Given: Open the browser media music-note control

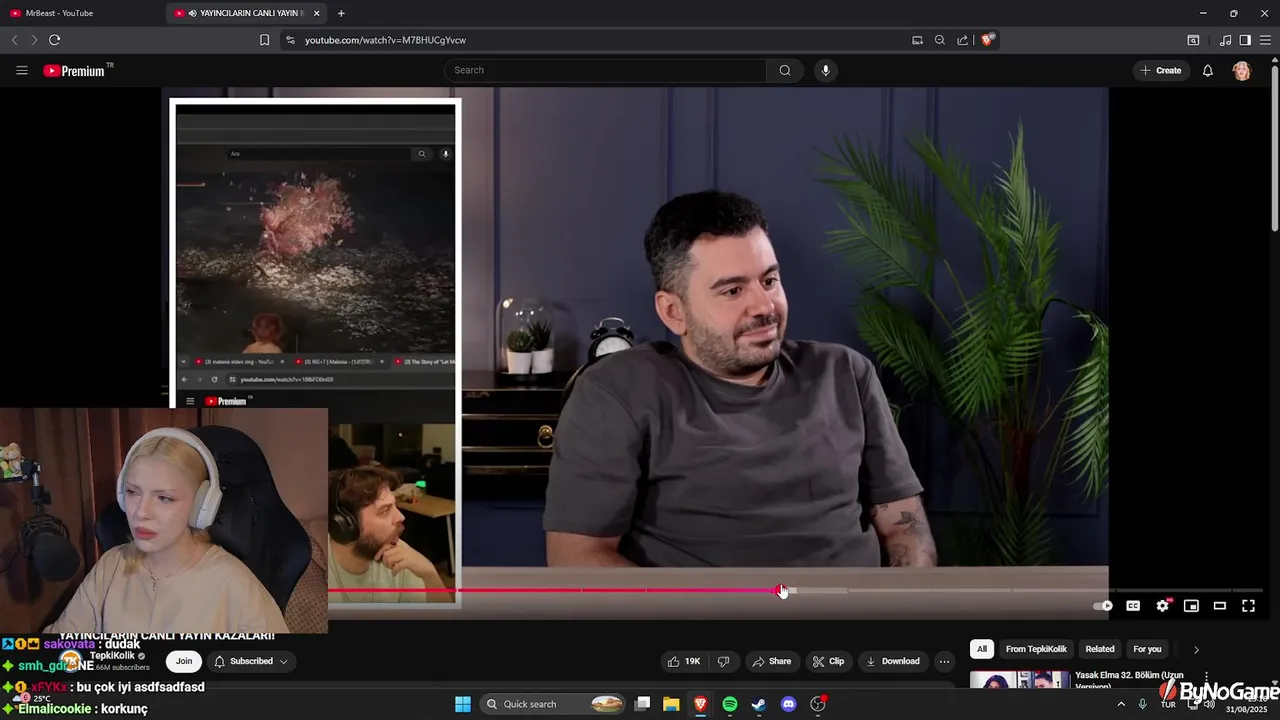Looking at the screenshot, I should pos(1225,40).
